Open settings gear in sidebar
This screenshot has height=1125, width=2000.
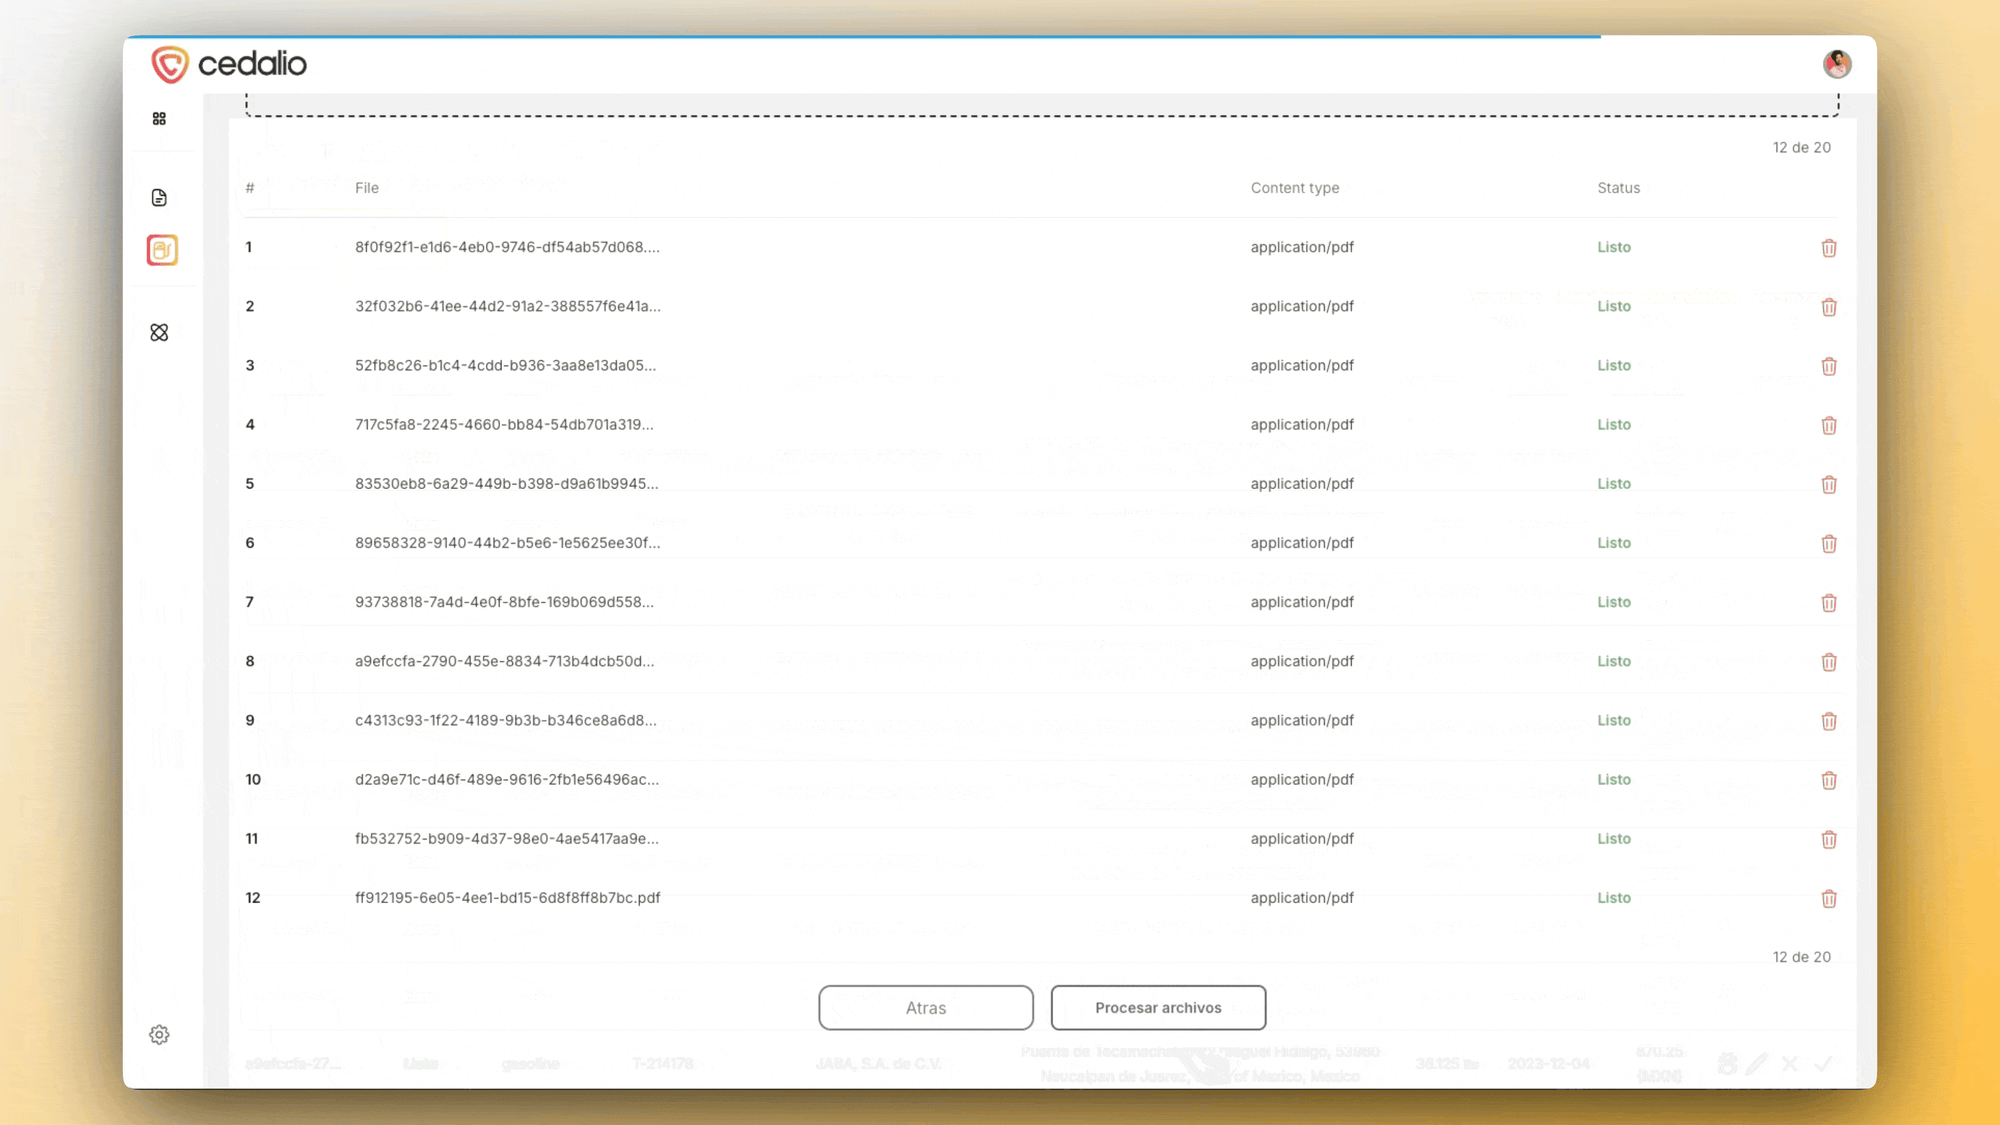coord(159,1035)
